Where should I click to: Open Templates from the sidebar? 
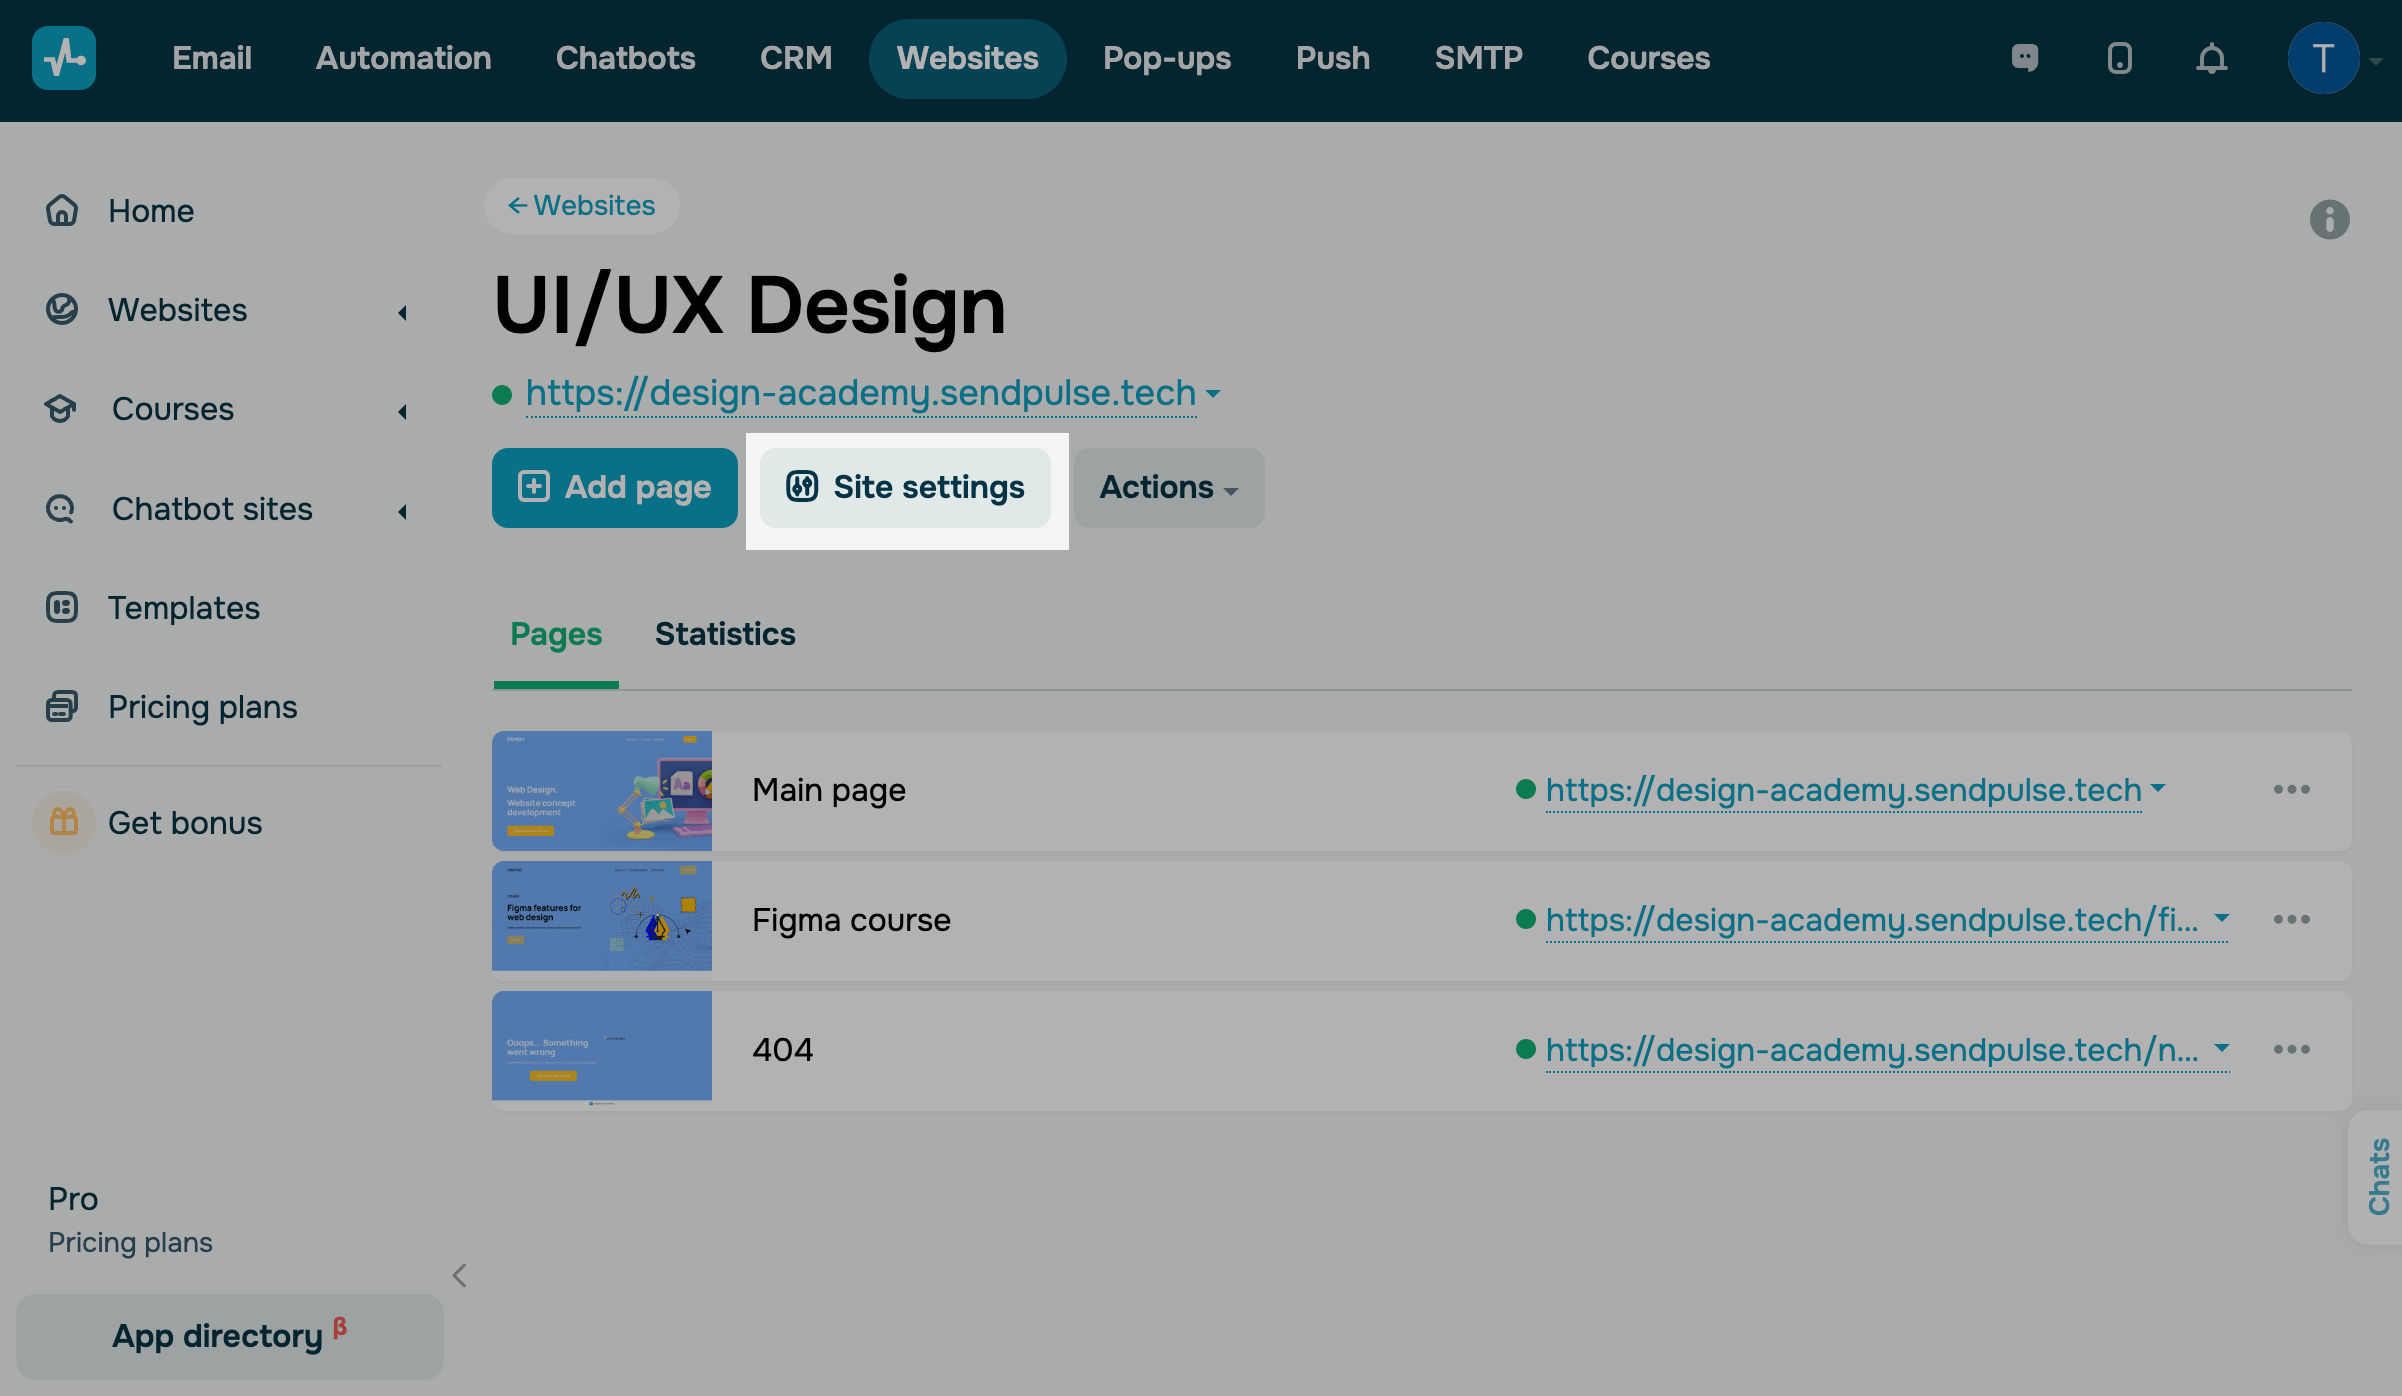click(183, 608)
